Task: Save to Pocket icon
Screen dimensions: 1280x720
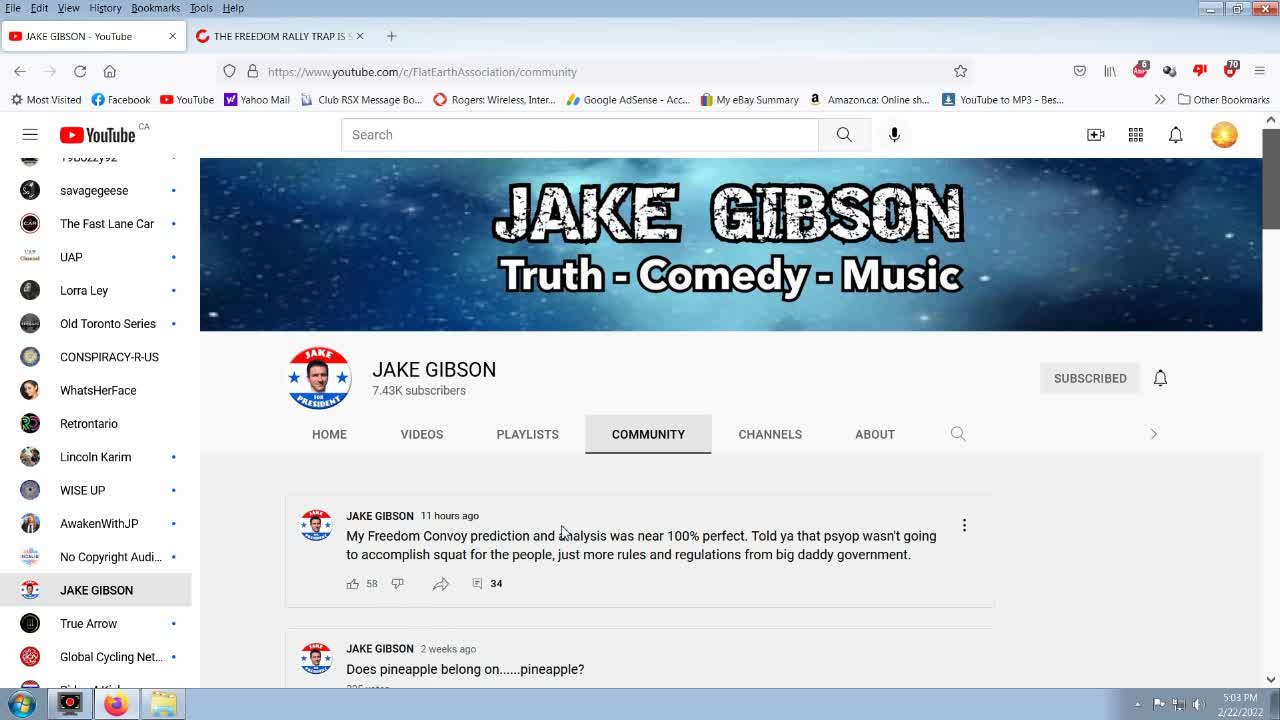Action: tap(1080, 71)
